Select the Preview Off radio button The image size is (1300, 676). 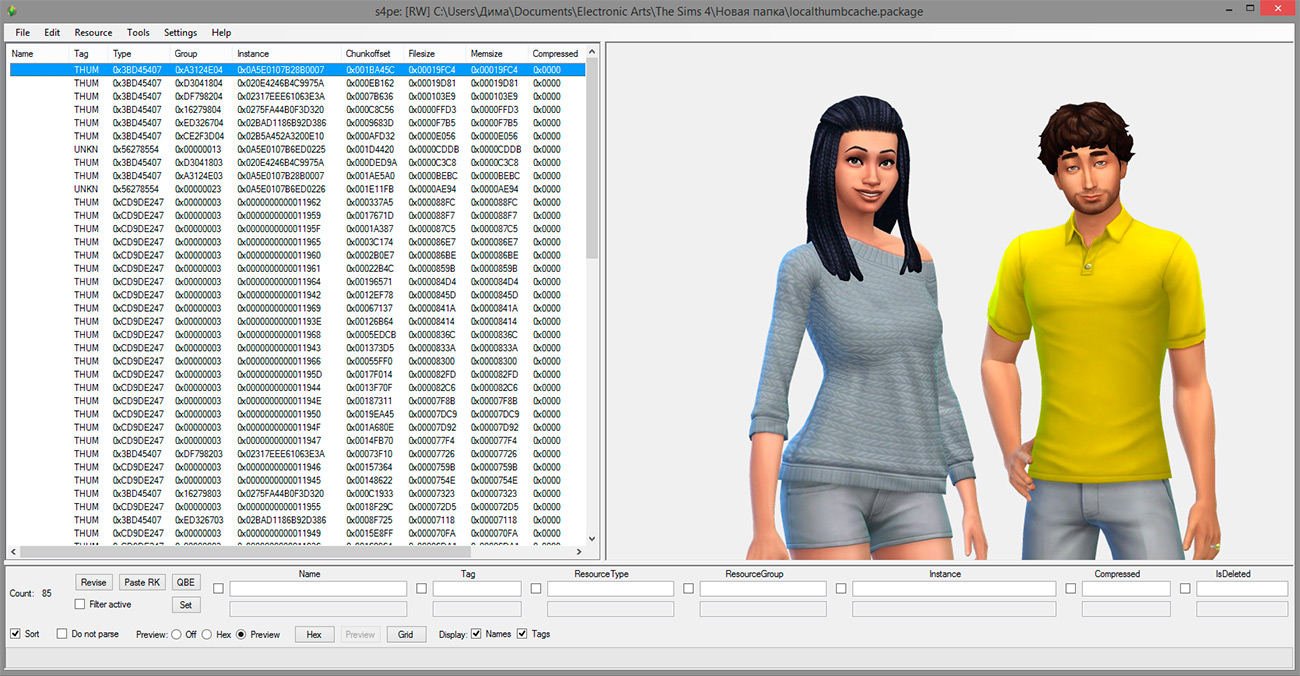177,635
